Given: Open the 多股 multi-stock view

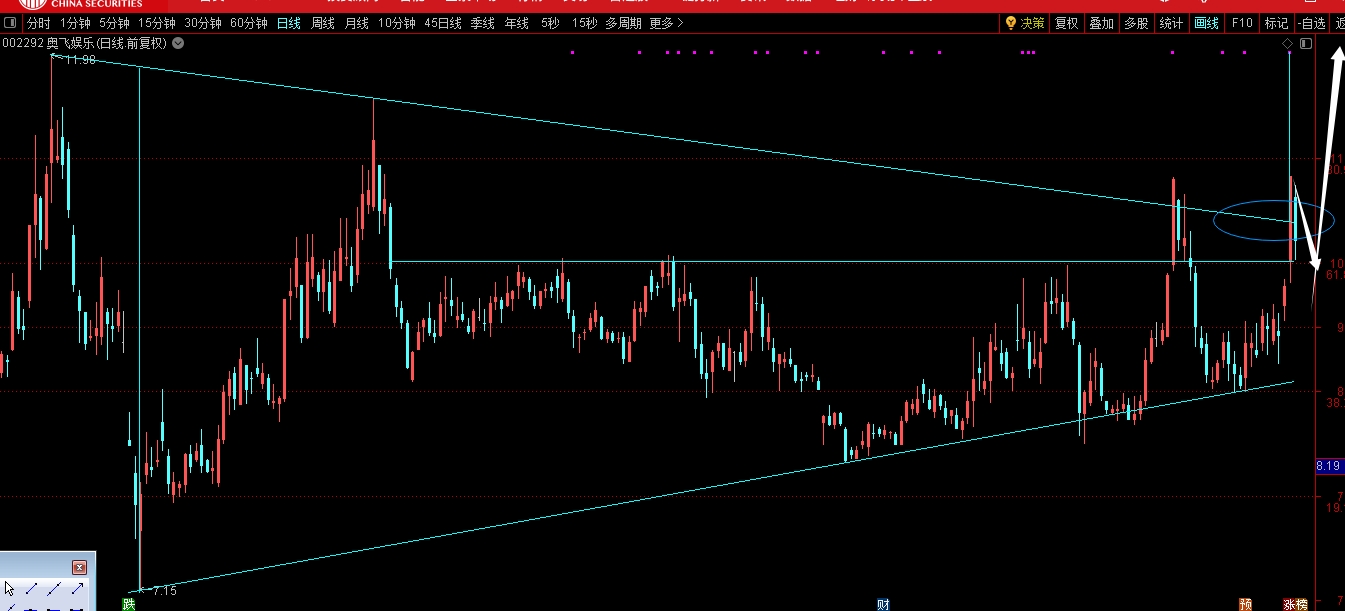Looking at the screenshot, I should click(x=1135, y=23).
